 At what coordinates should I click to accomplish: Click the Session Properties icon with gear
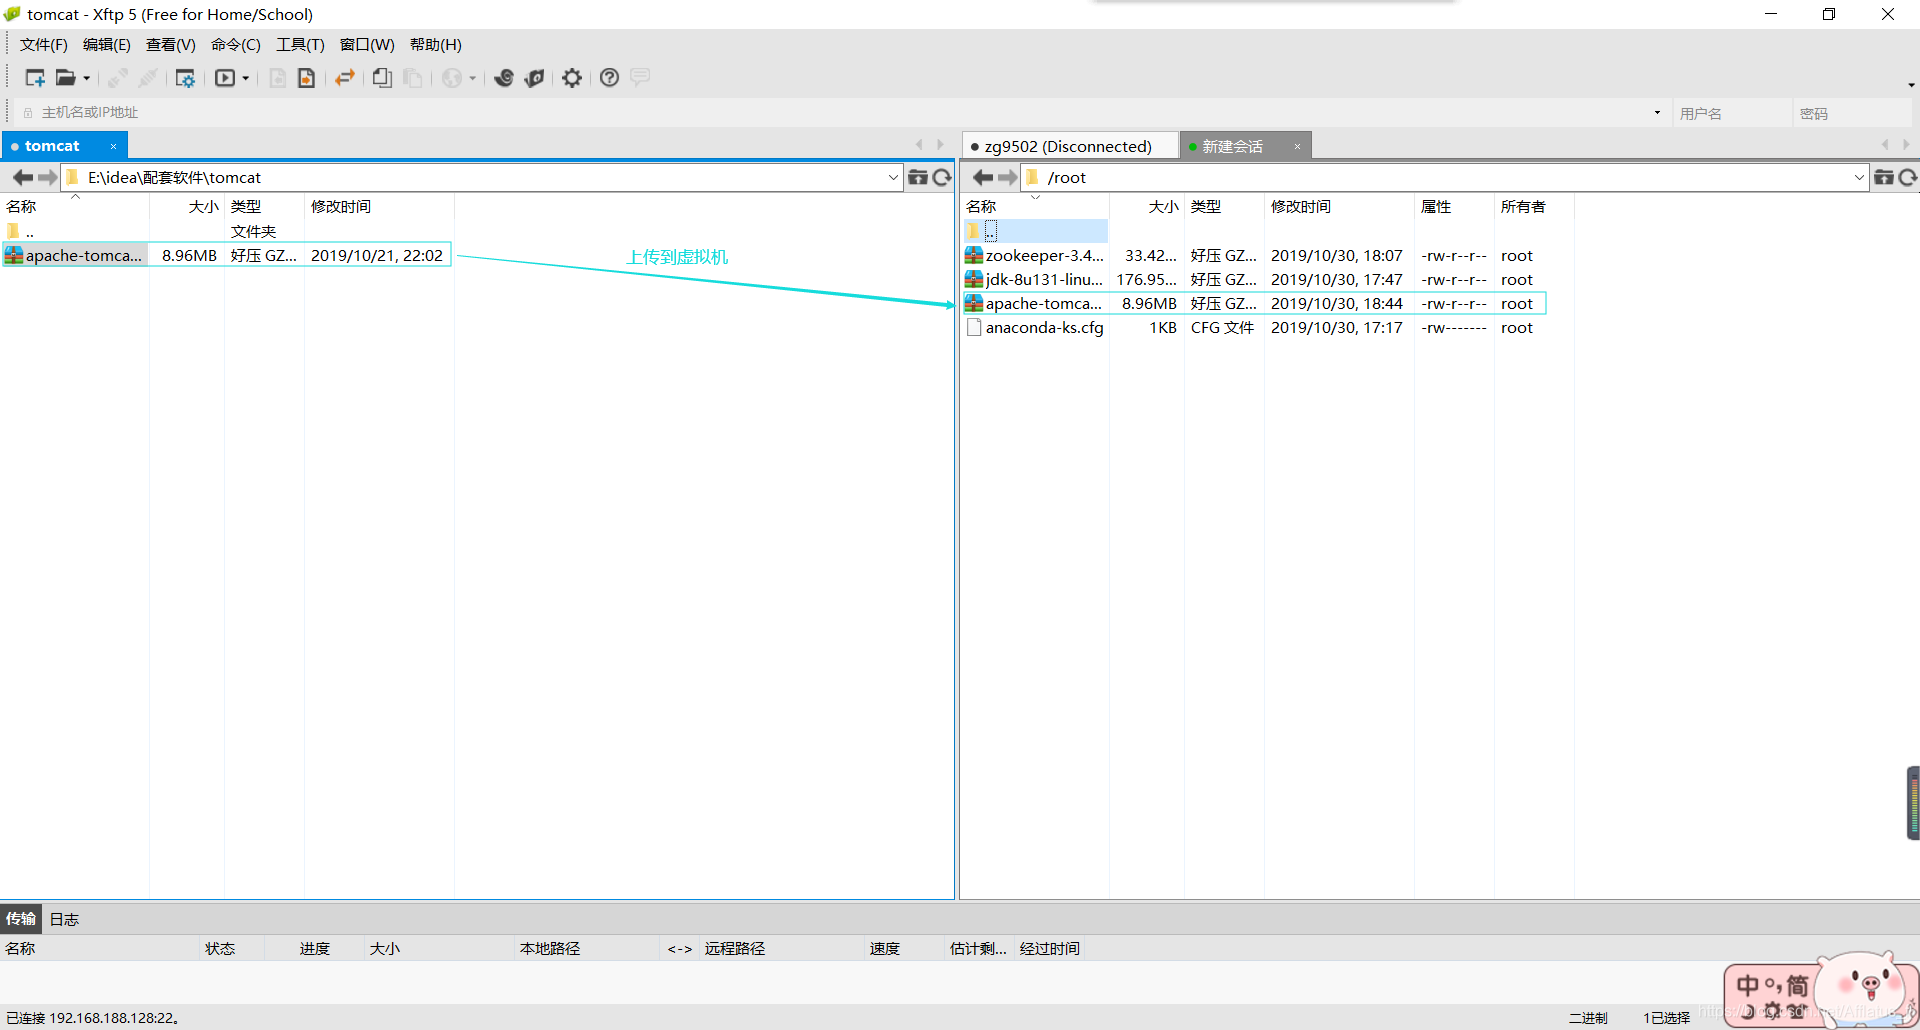point(185,78)
